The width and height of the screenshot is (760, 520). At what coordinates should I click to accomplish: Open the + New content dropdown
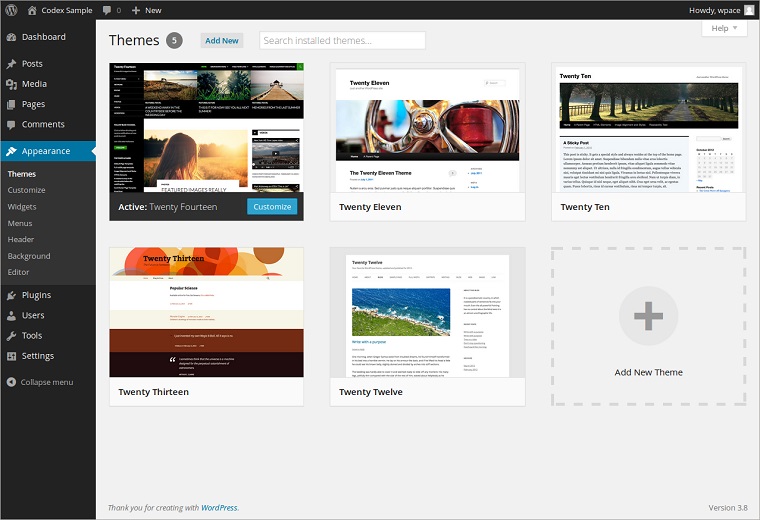tap(146, 10)
